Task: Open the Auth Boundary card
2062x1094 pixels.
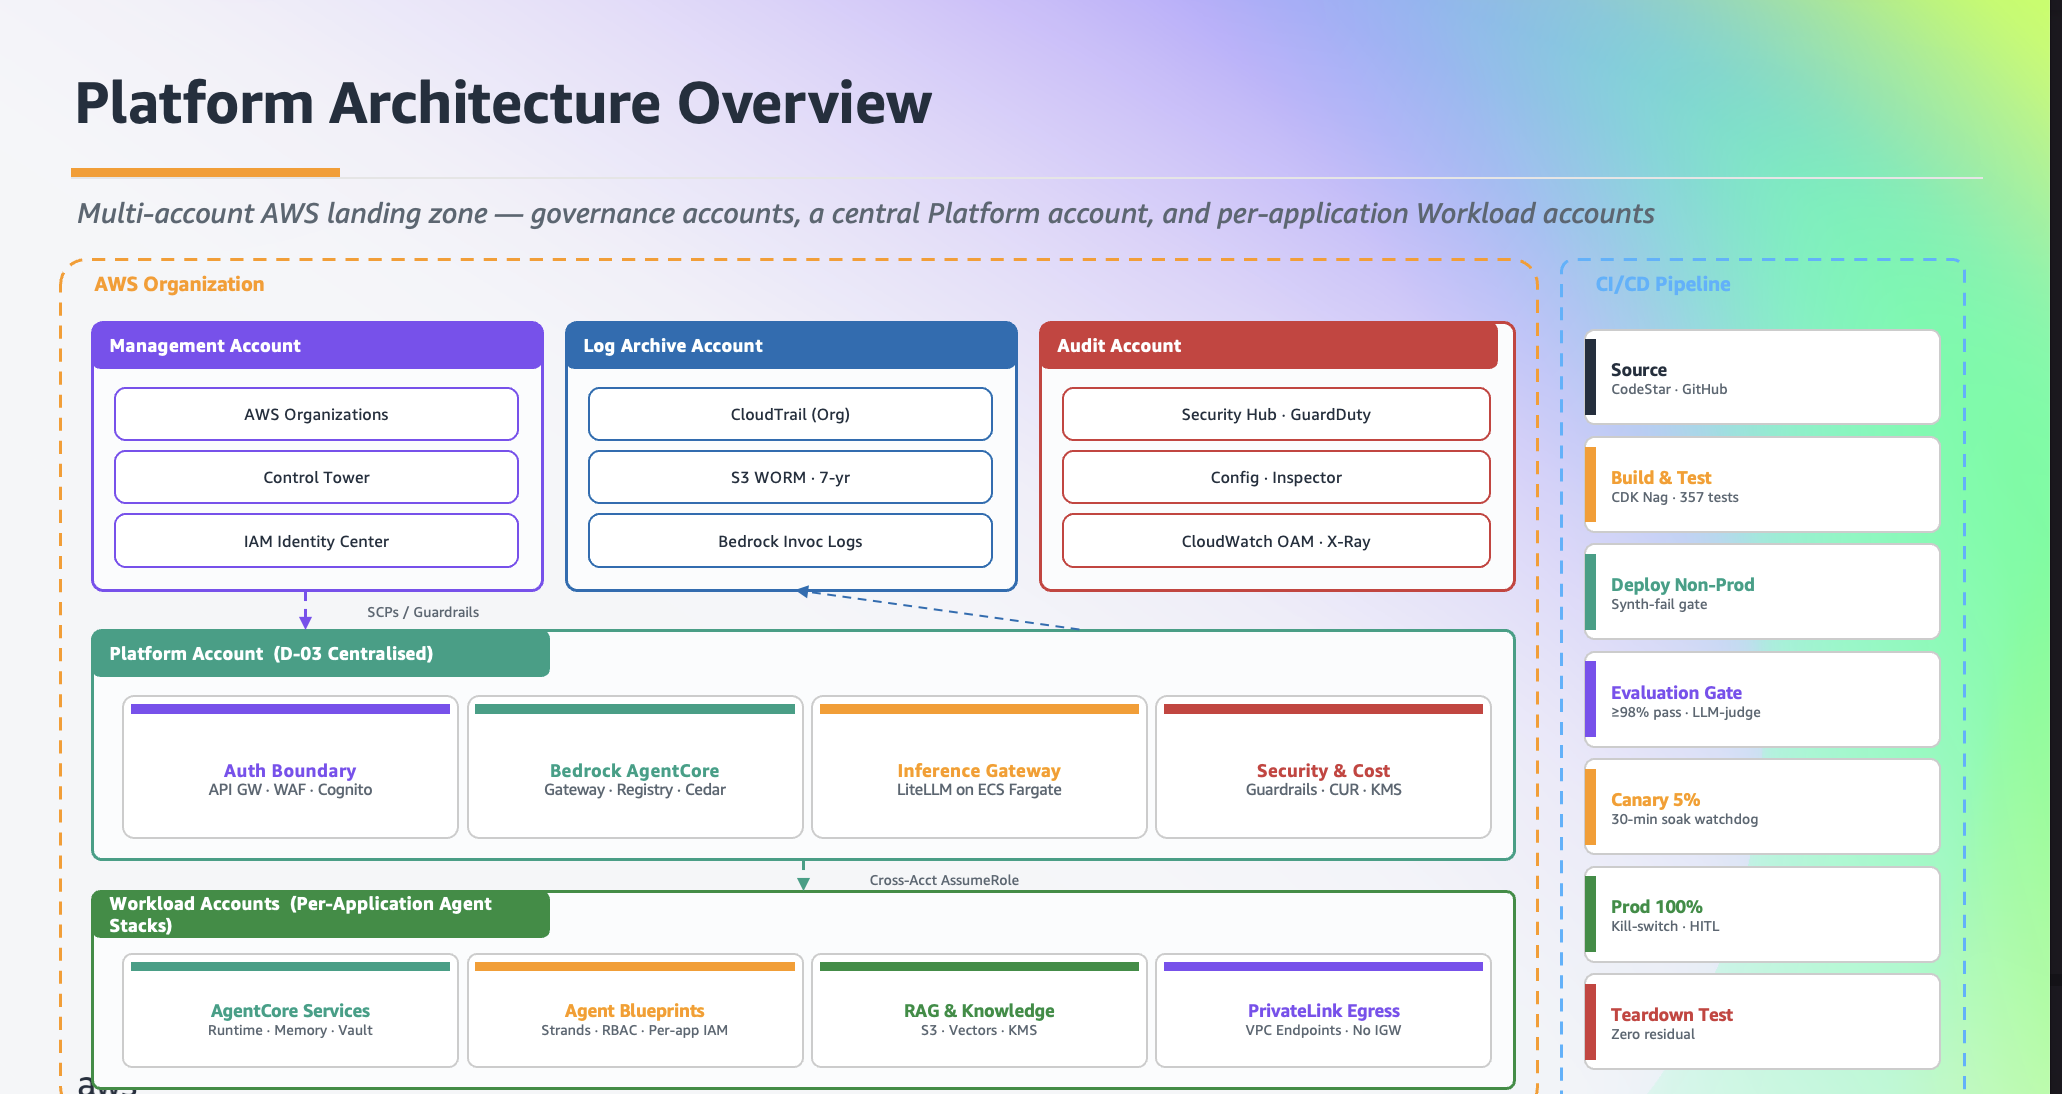Action: coord(290,767)
